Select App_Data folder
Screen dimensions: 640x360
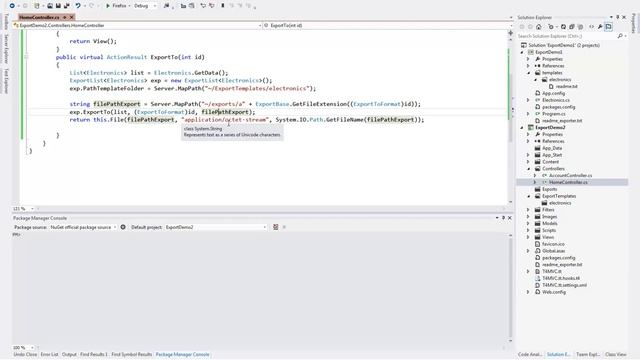[552, 148]
